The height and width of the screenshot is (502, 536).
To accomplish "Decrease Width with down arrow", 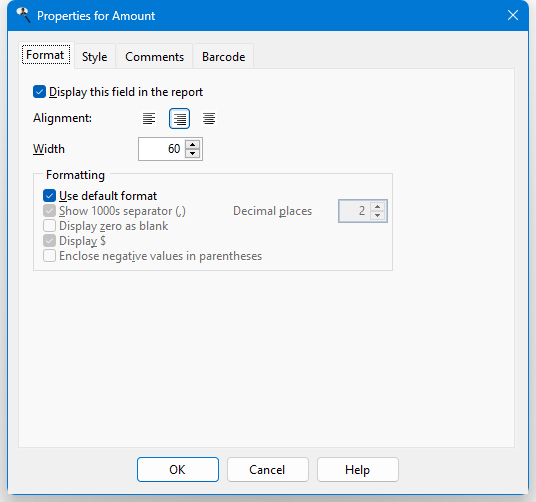I will [192, 153].
